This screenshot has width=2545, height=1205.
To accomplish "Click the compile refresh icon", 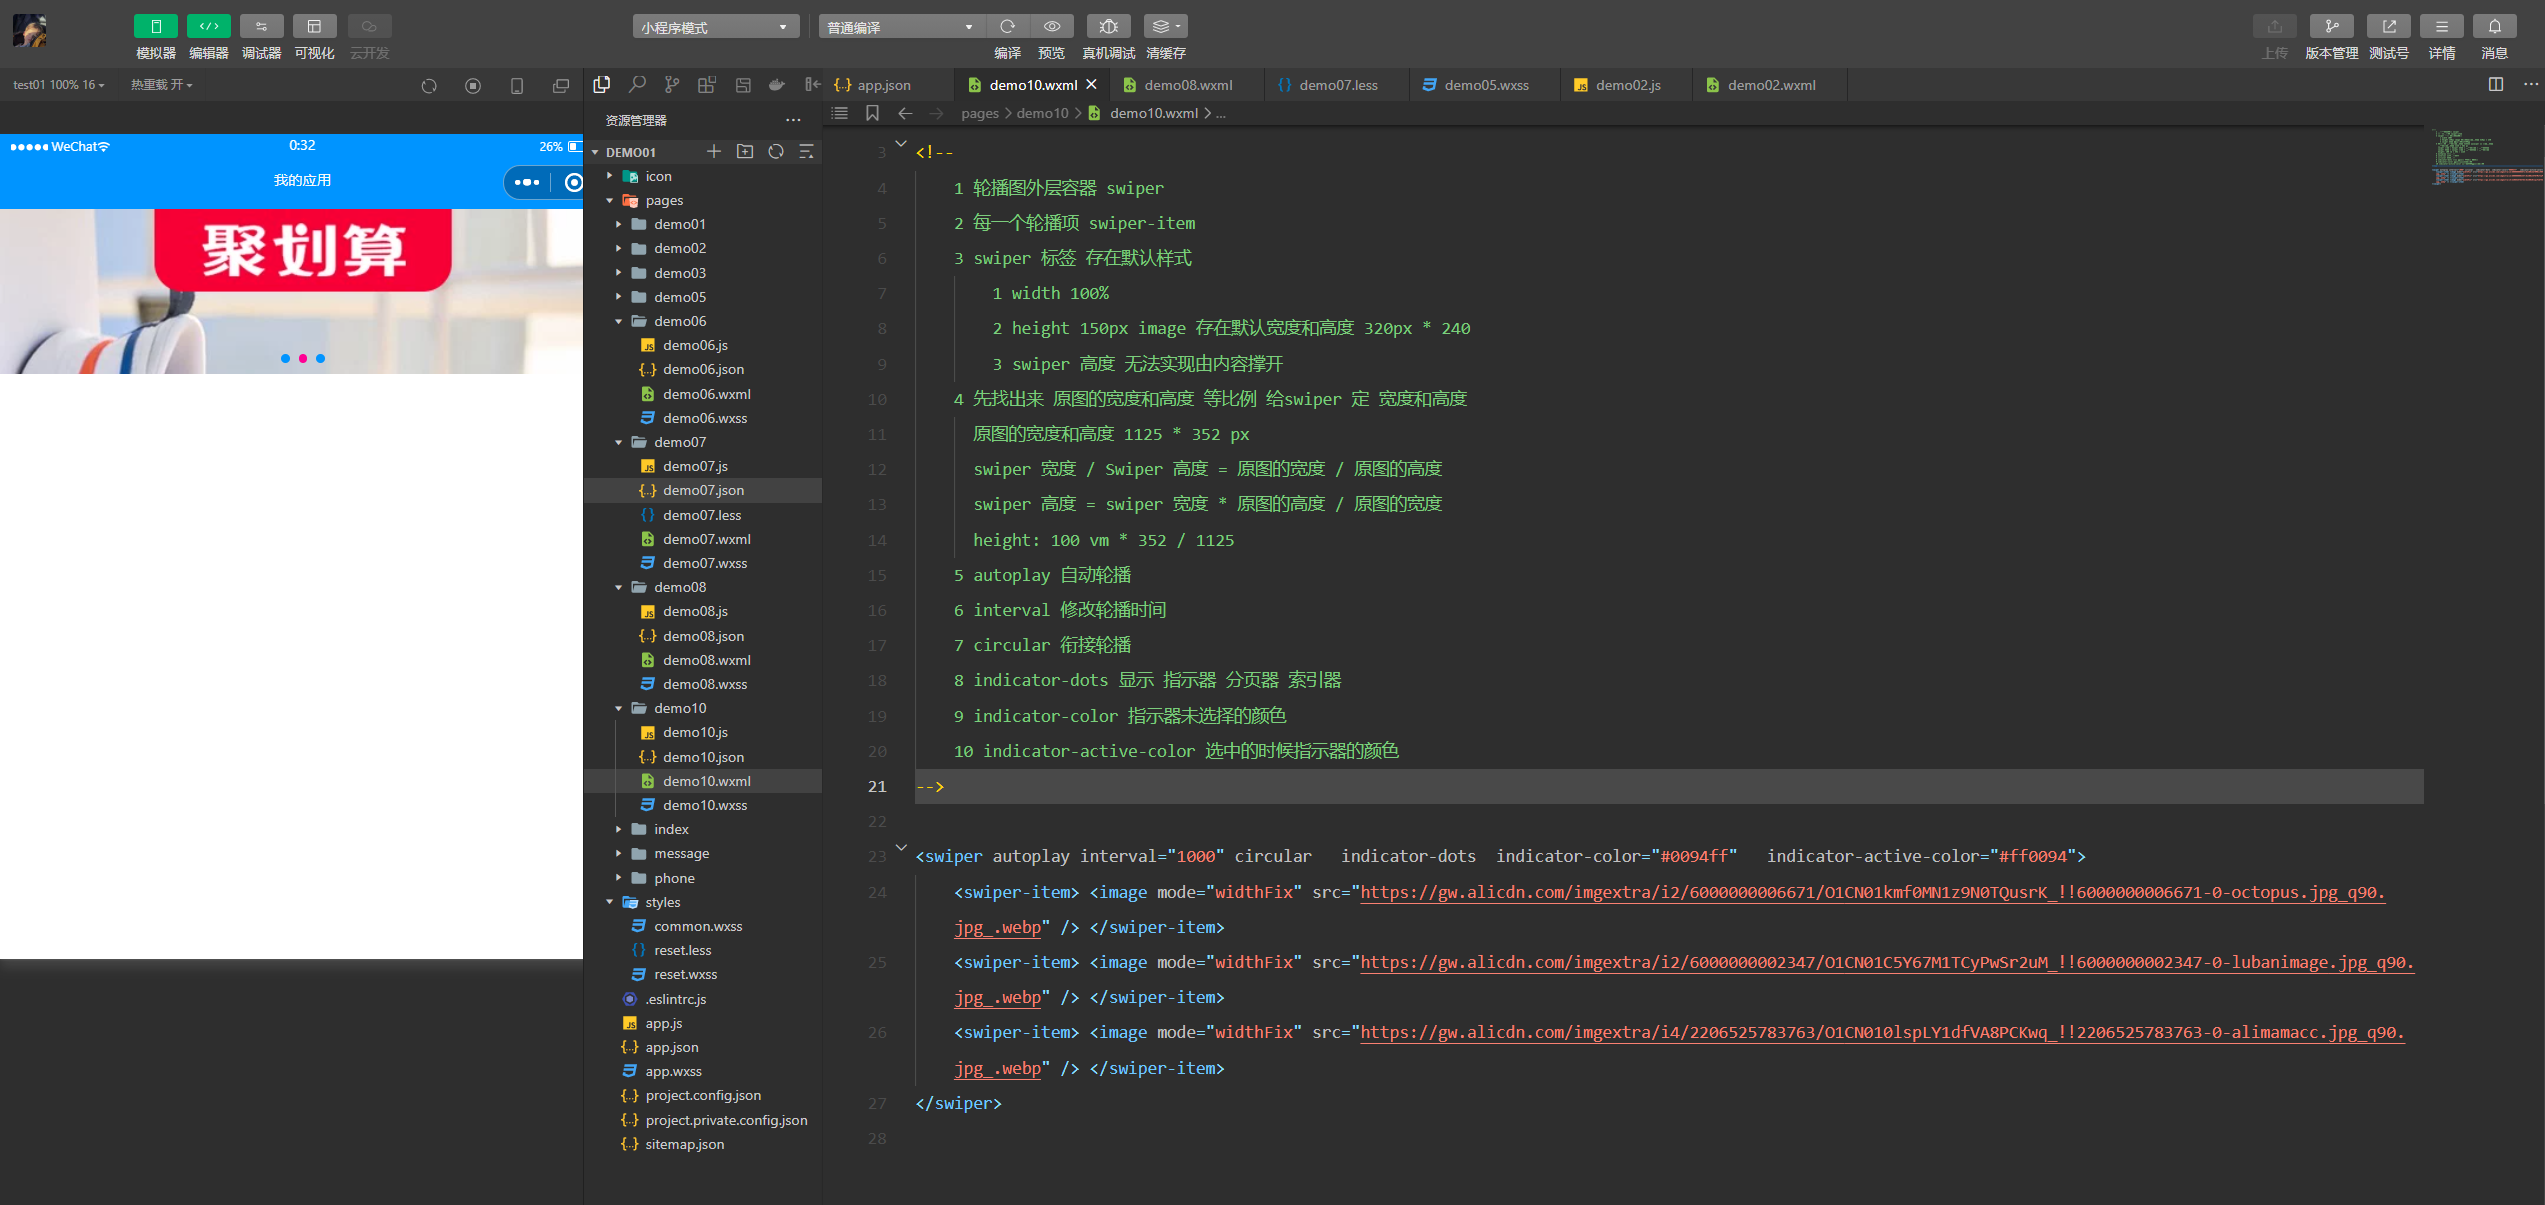I will coord(1007,26).
